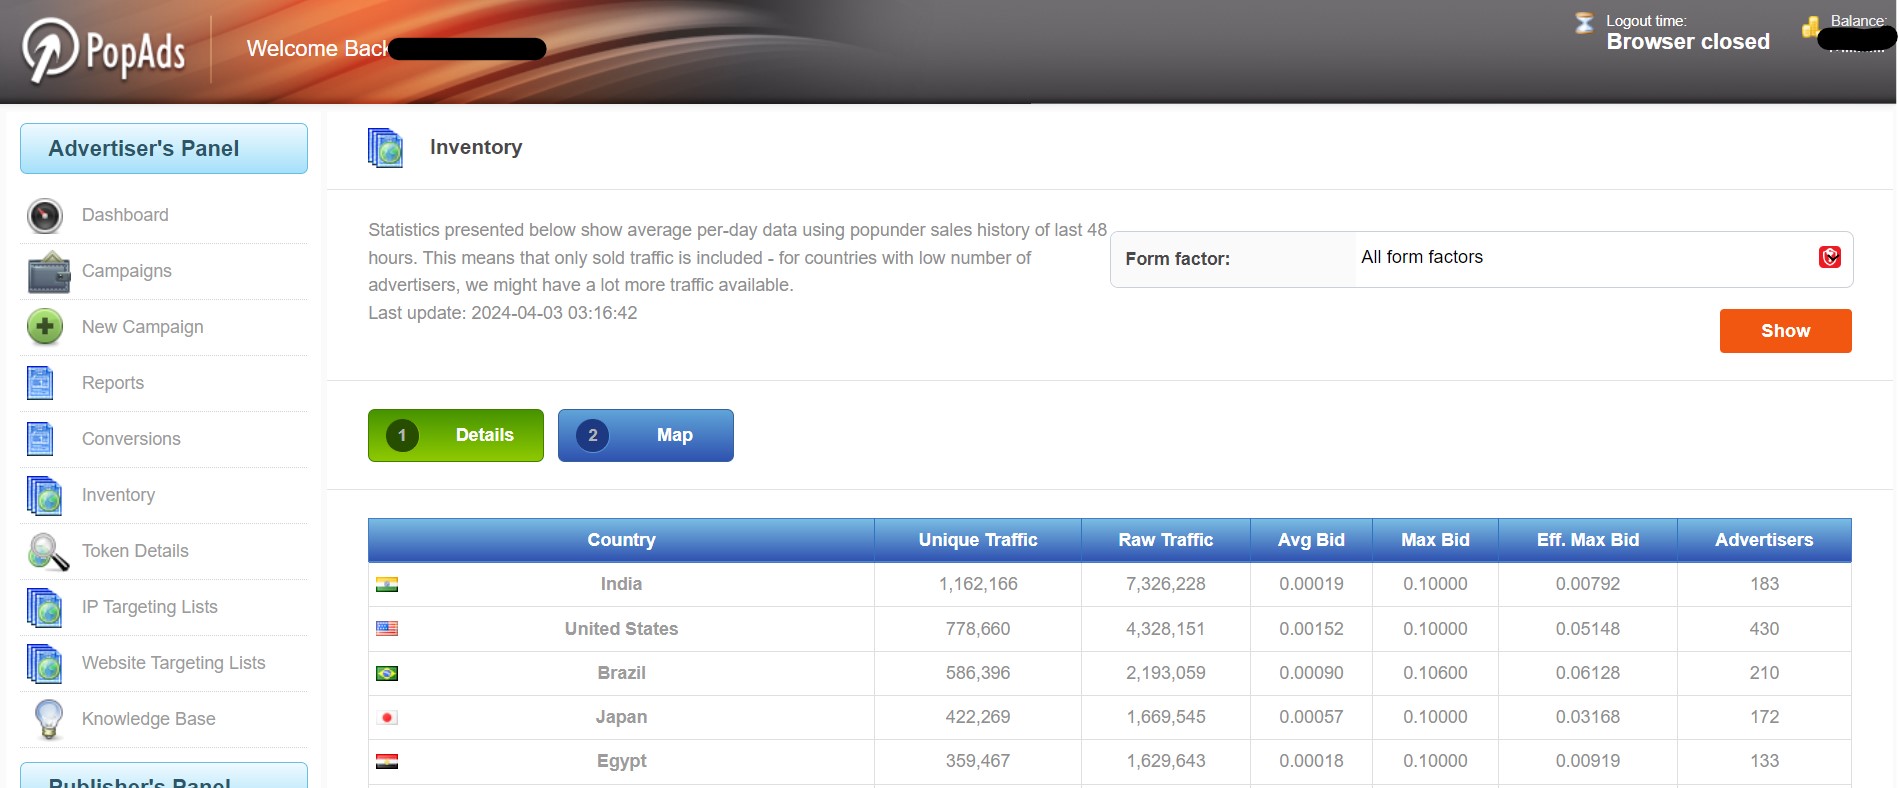Sort by Advertisers column
1899x788 pixels.
pyautogui.click(x=1764, y=540)
